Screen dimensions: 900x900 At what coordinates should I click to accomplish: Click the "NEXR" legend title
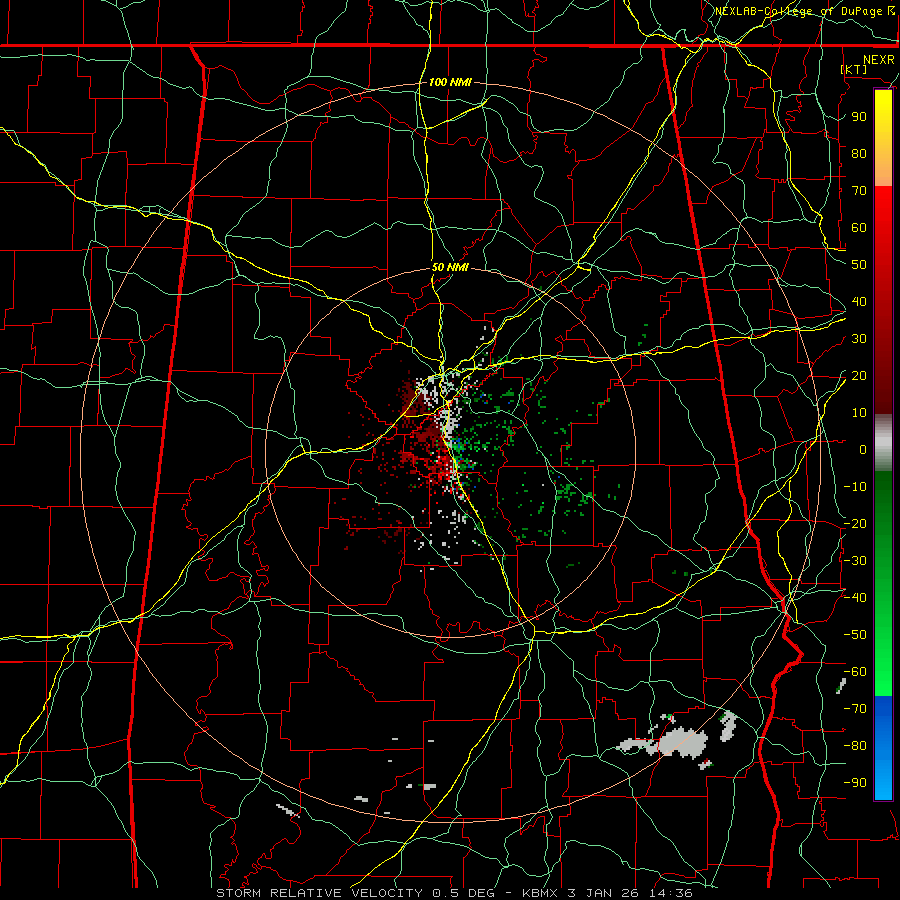click(879, 60)
